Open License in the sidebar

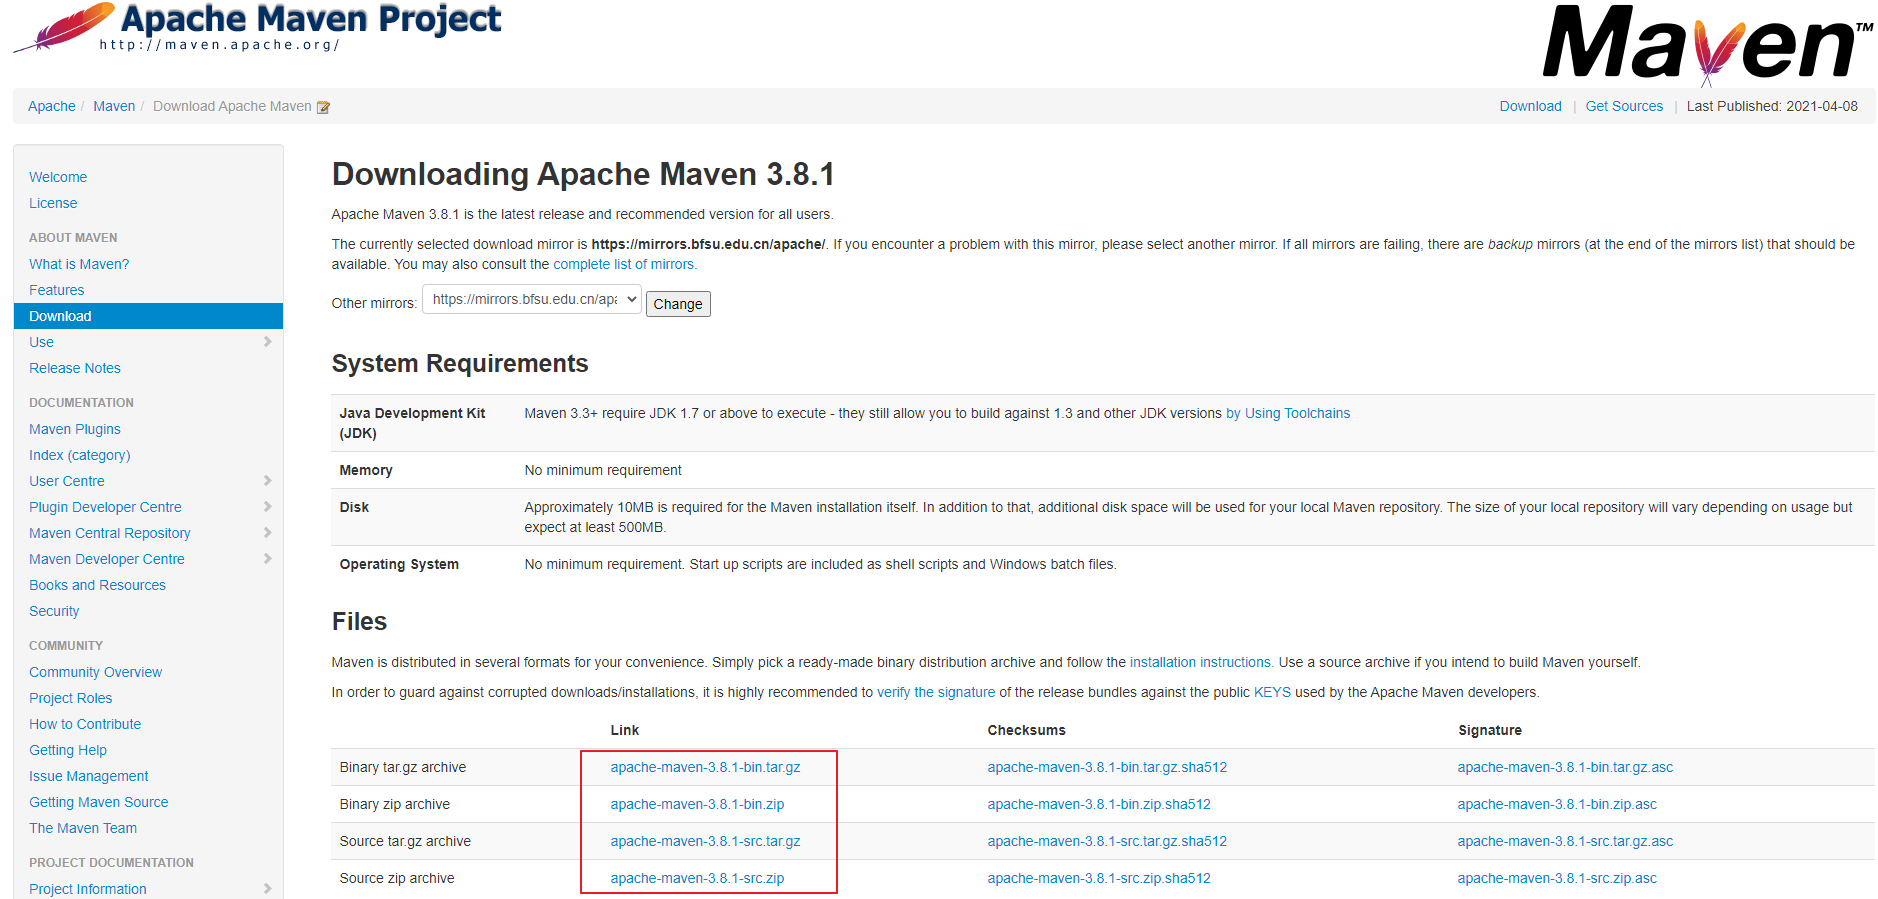(x=53, y=203)
